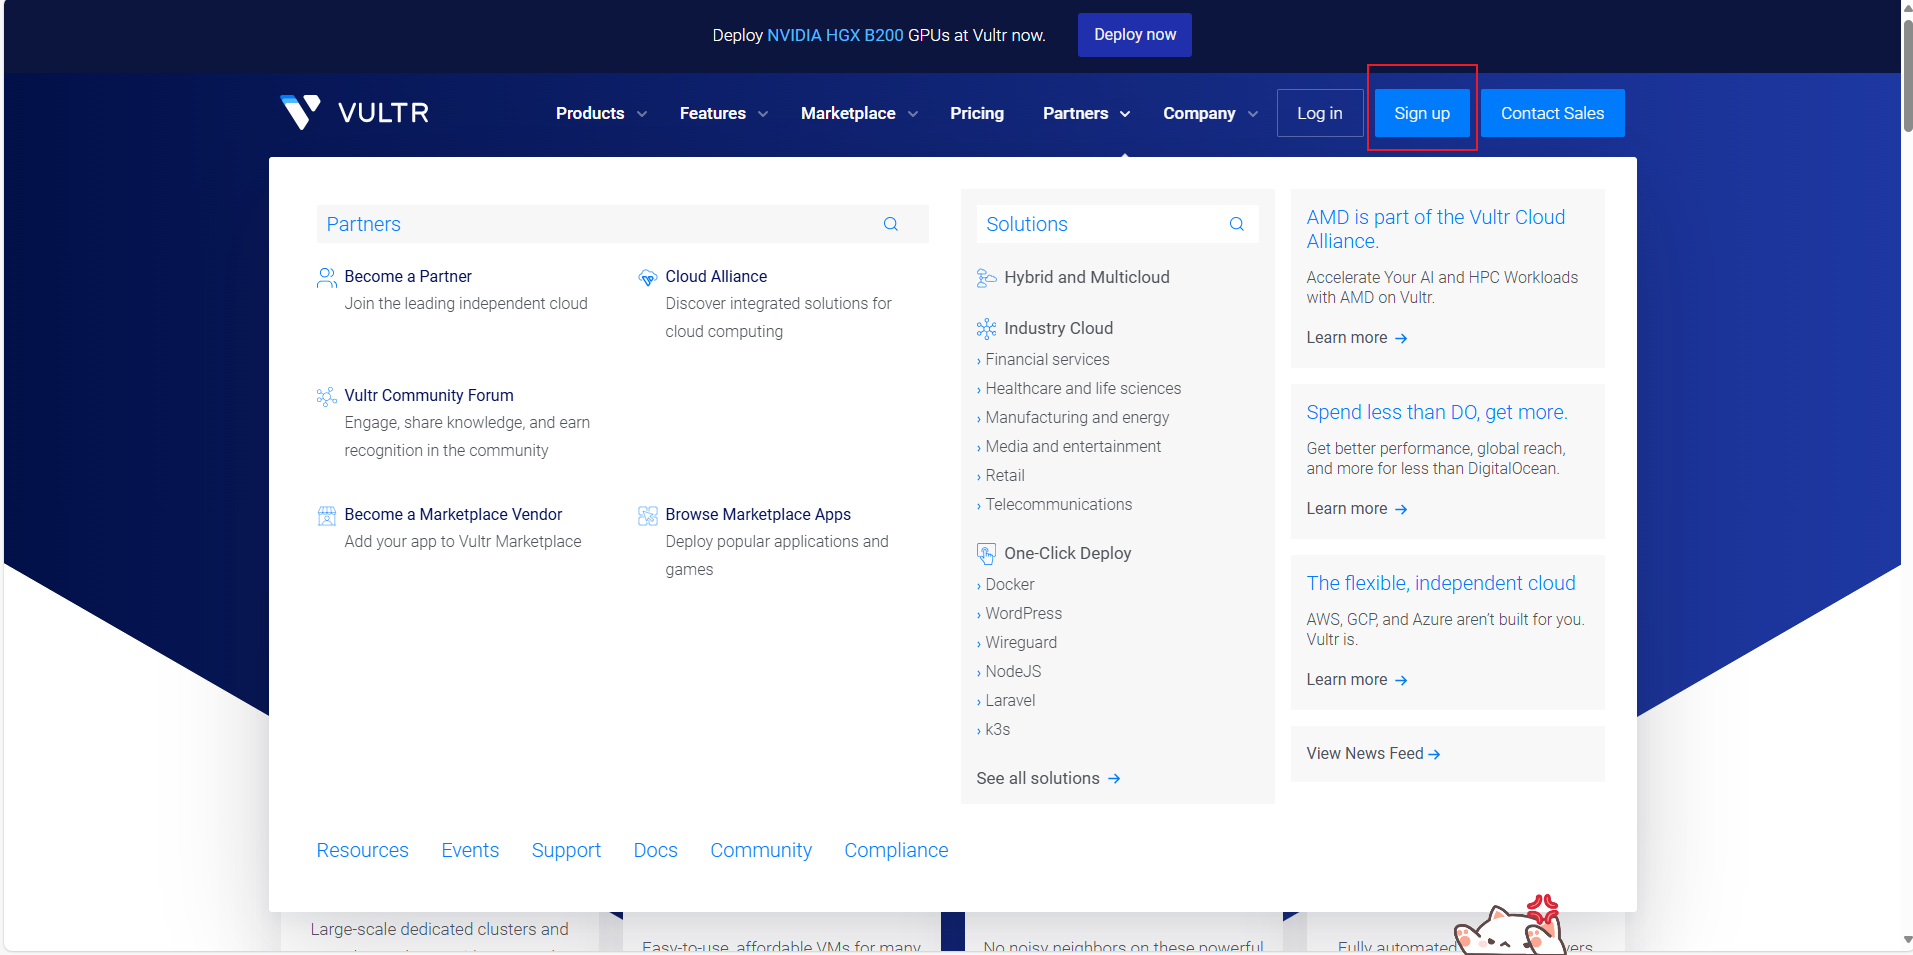The image size is (1913, 955).
Task: Click the One-Click Deploy icon
Action: [986, 554]
